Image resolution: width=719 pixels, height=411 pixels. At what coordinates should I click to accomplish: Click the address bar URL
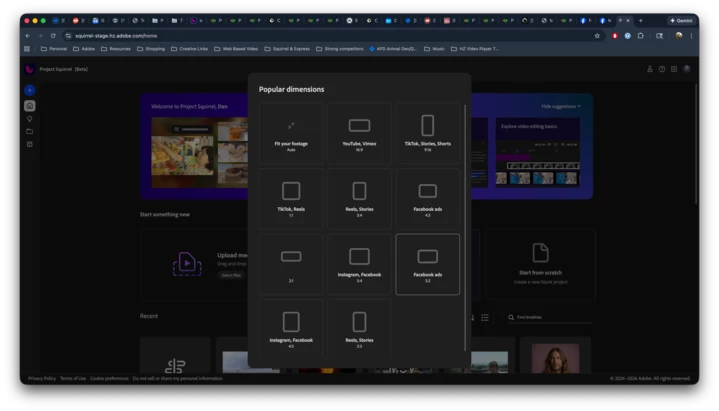point(116,36)
